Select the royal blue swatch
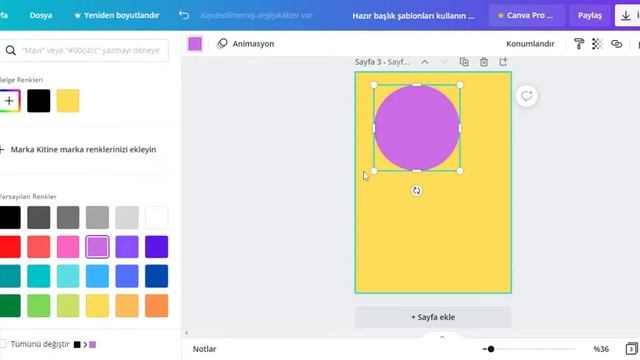The image size is (640, 360). coord(127,276)
